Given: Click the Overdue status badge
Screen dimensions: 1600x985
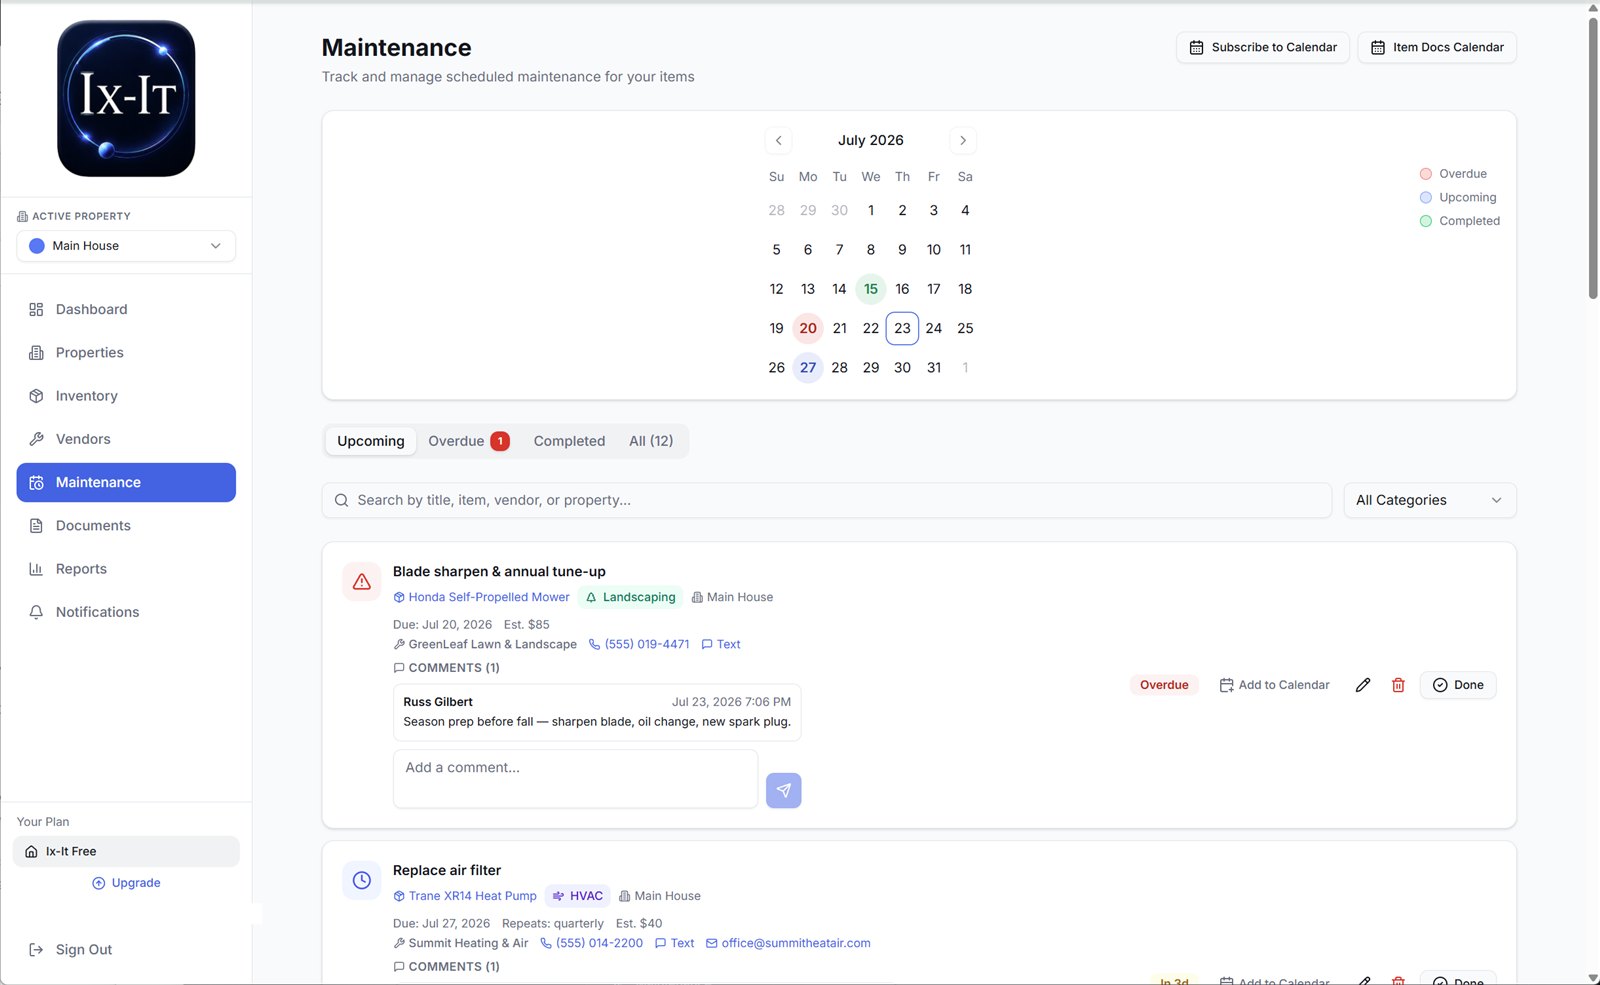Looking at the screenshot, I should pyautogui.click(x=1164, y=685).
